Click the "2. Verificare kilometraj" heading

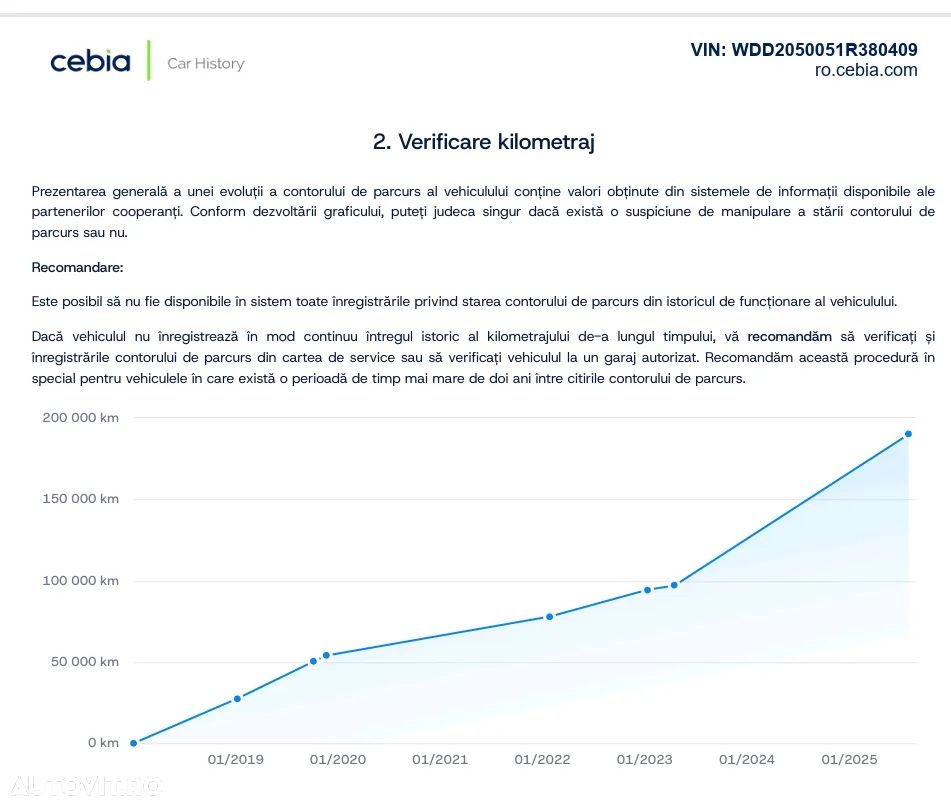click(x=484, y=142)
